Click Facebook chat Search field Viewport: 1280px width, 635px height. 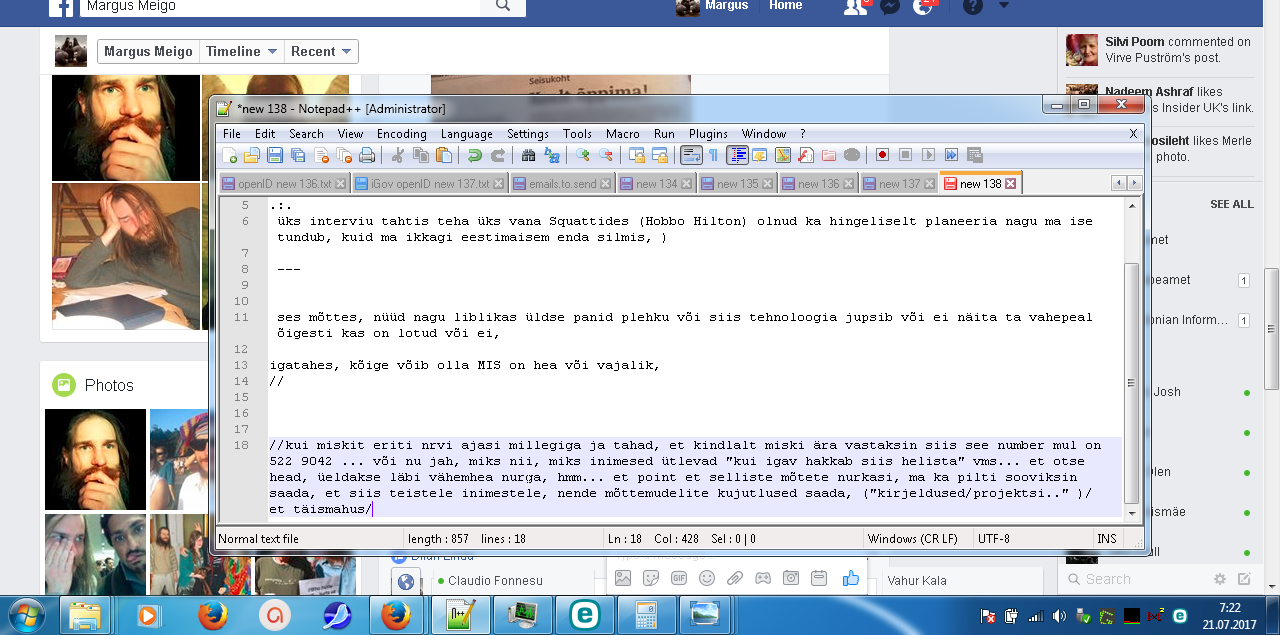(x=1135, y=579)
